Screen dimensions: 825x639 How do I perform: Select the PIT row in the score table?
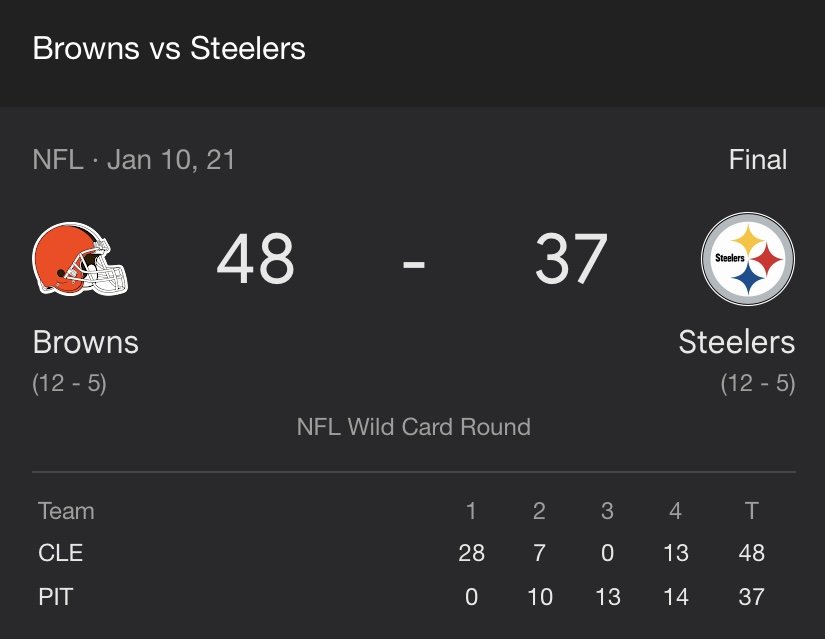click(x=414, y=597)
